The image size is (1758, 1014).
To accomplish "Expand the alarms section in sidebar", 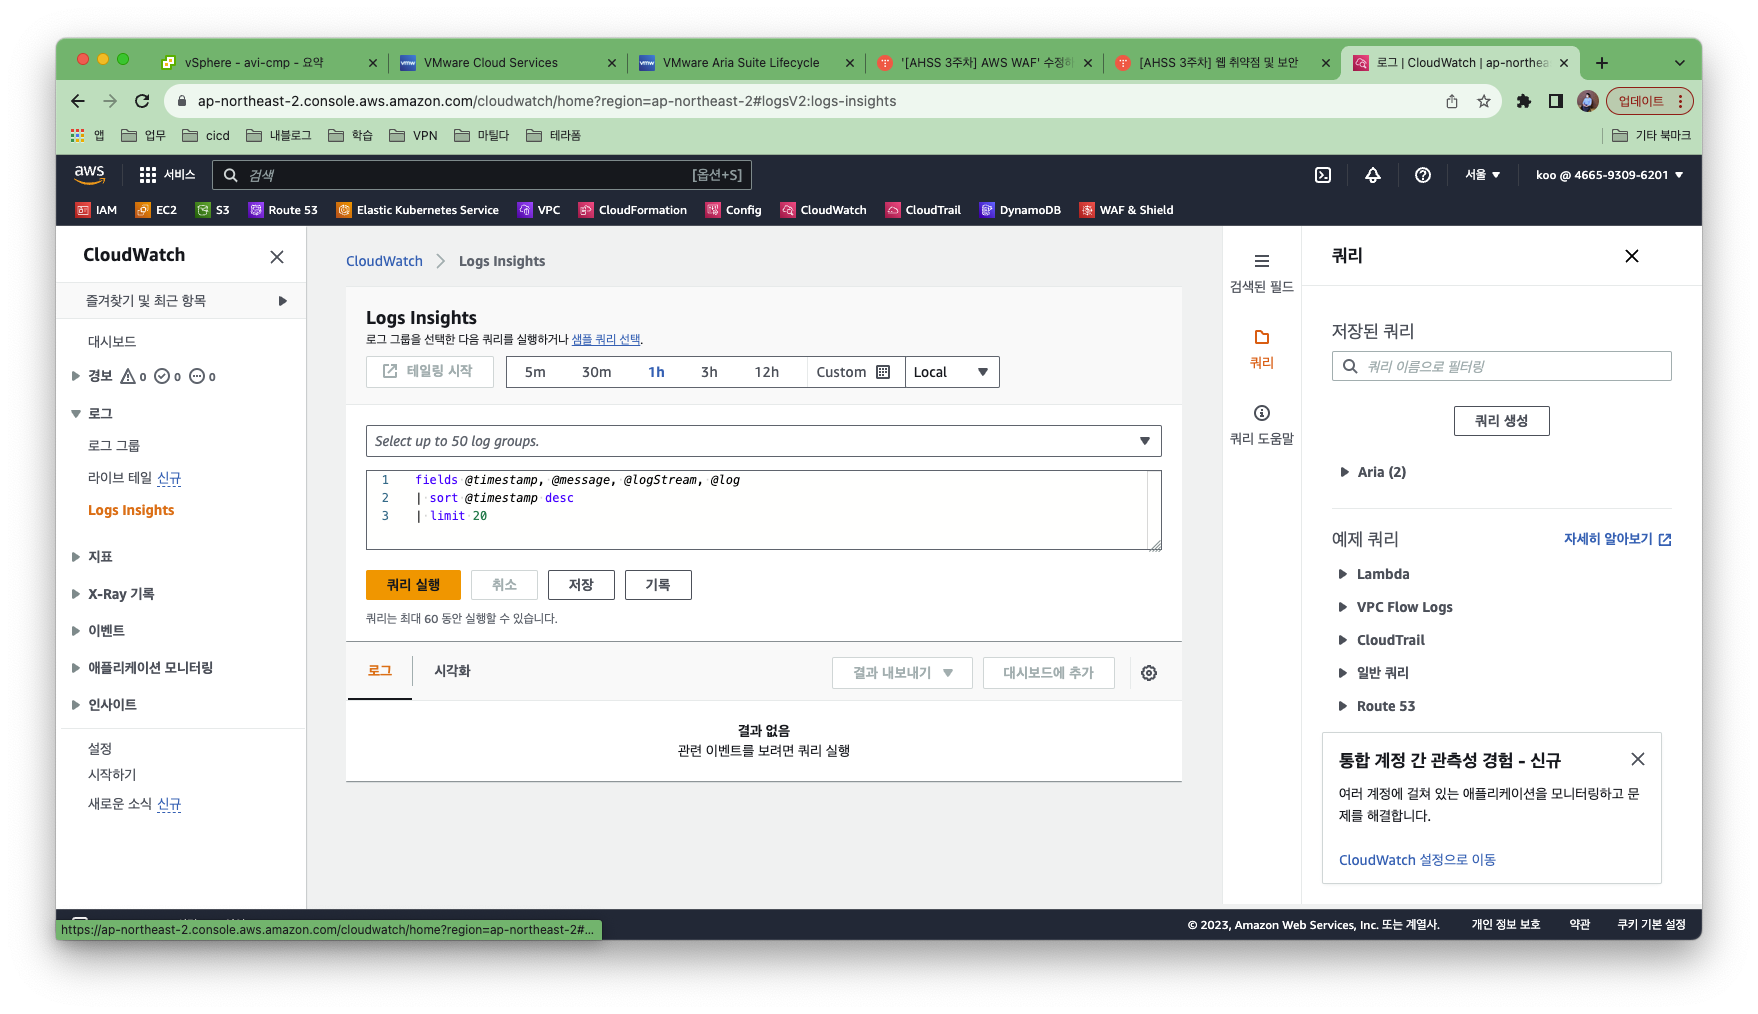I will coord(76,376).
